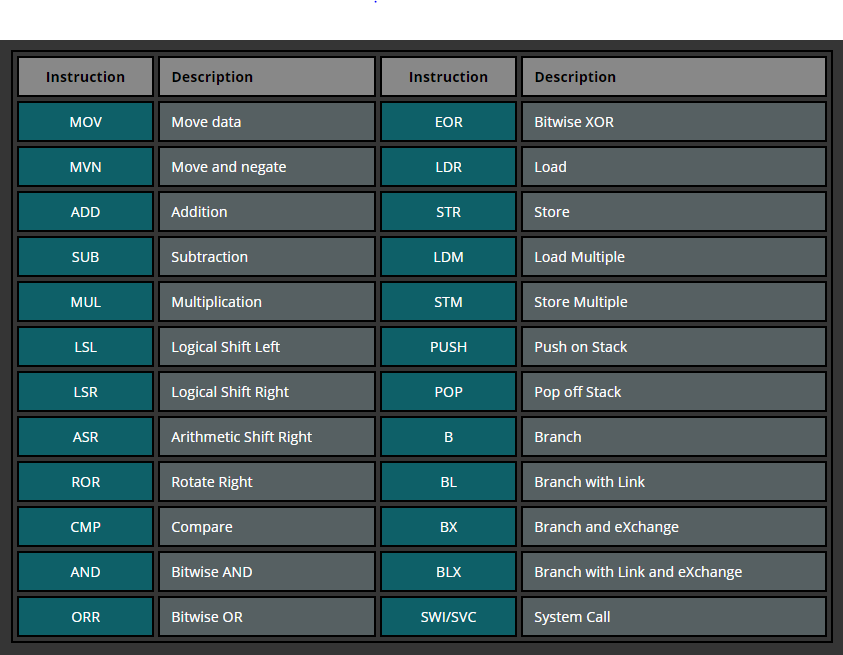Click 'Branch and eXchange' description
Screen dimensions: 843x655
coord(674,527)
